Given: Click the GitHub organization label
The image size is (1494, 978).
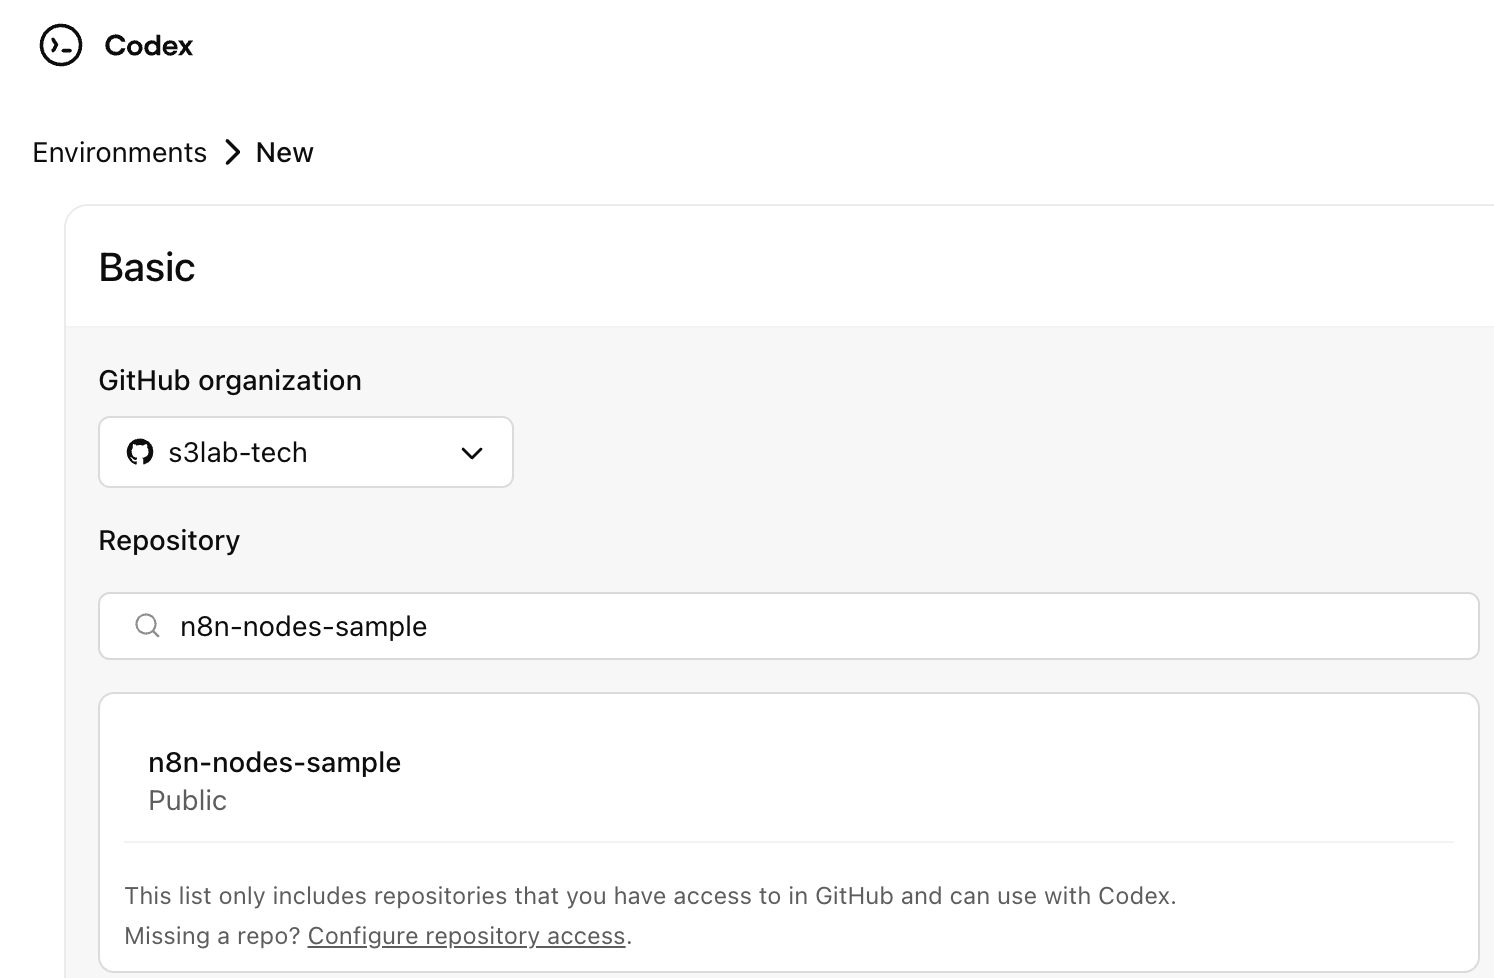Looking at the screenshot, I should [x=230, y=380].
